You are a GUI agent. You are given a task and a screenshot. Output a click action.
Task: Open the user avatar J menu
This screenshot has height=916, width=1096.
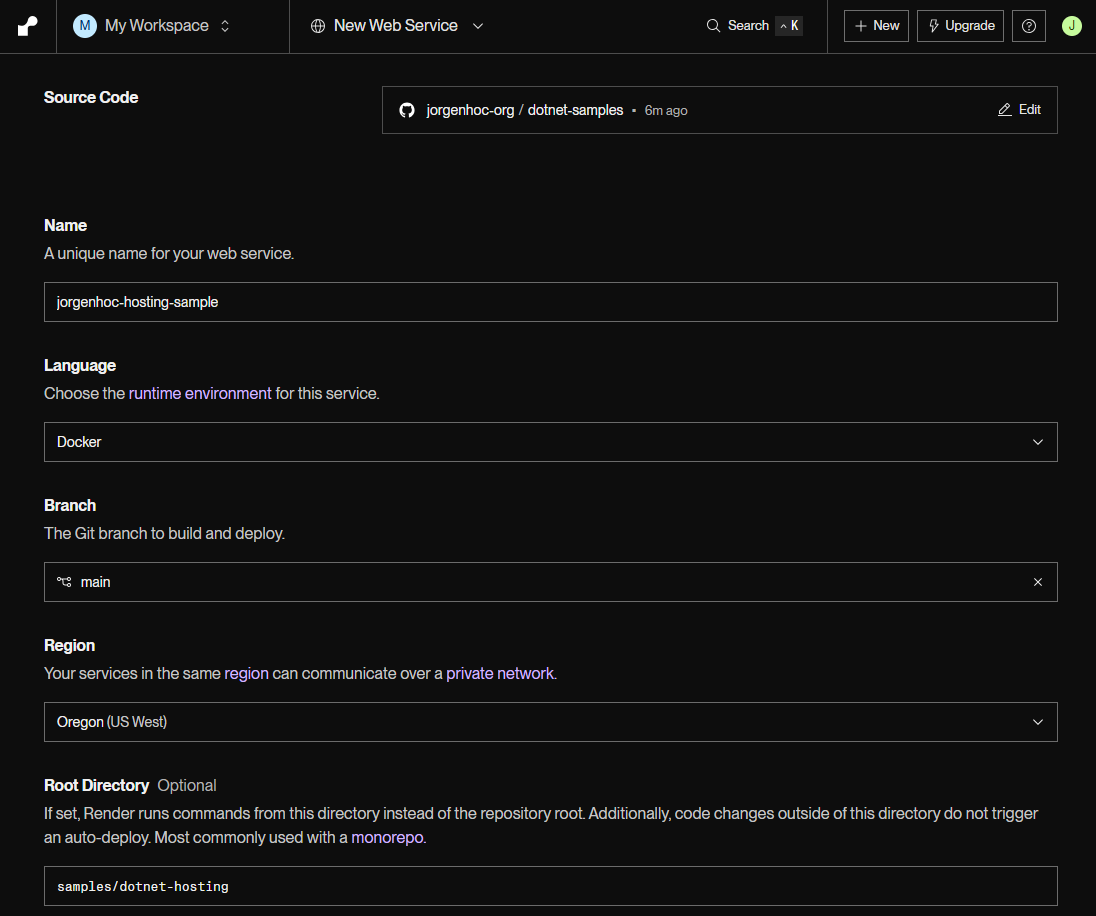(1071, 26)
